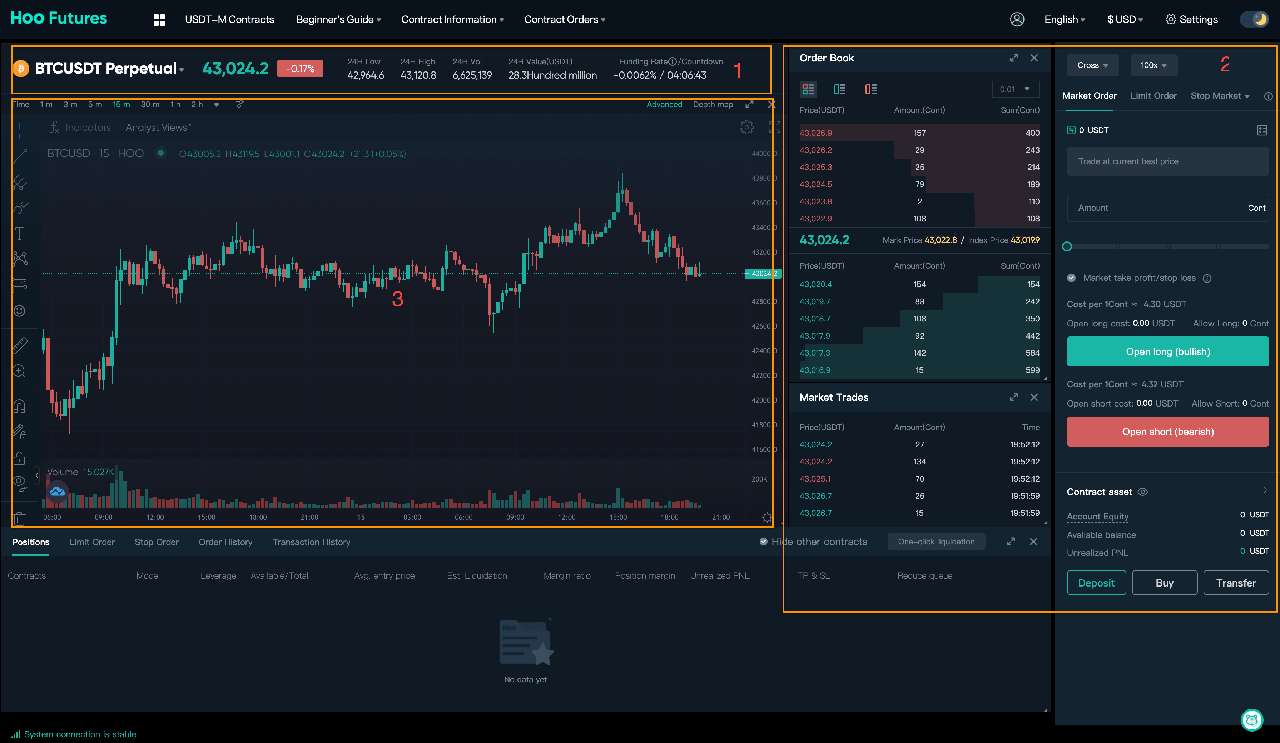Toggle the magnet mode tool
The image size is (1280, 743).
pyautogui.click(x=20, y=406)
